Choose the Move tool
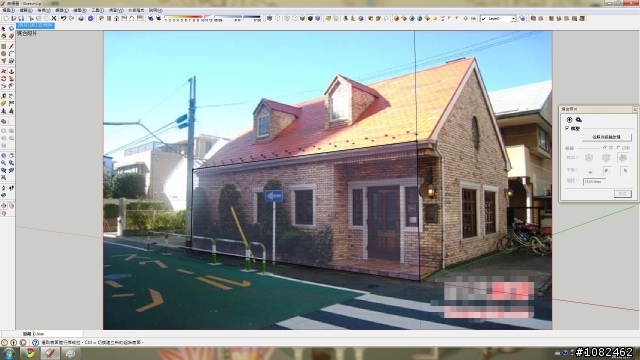The height and width of the screenshot is (360, 640). [4, 71]
